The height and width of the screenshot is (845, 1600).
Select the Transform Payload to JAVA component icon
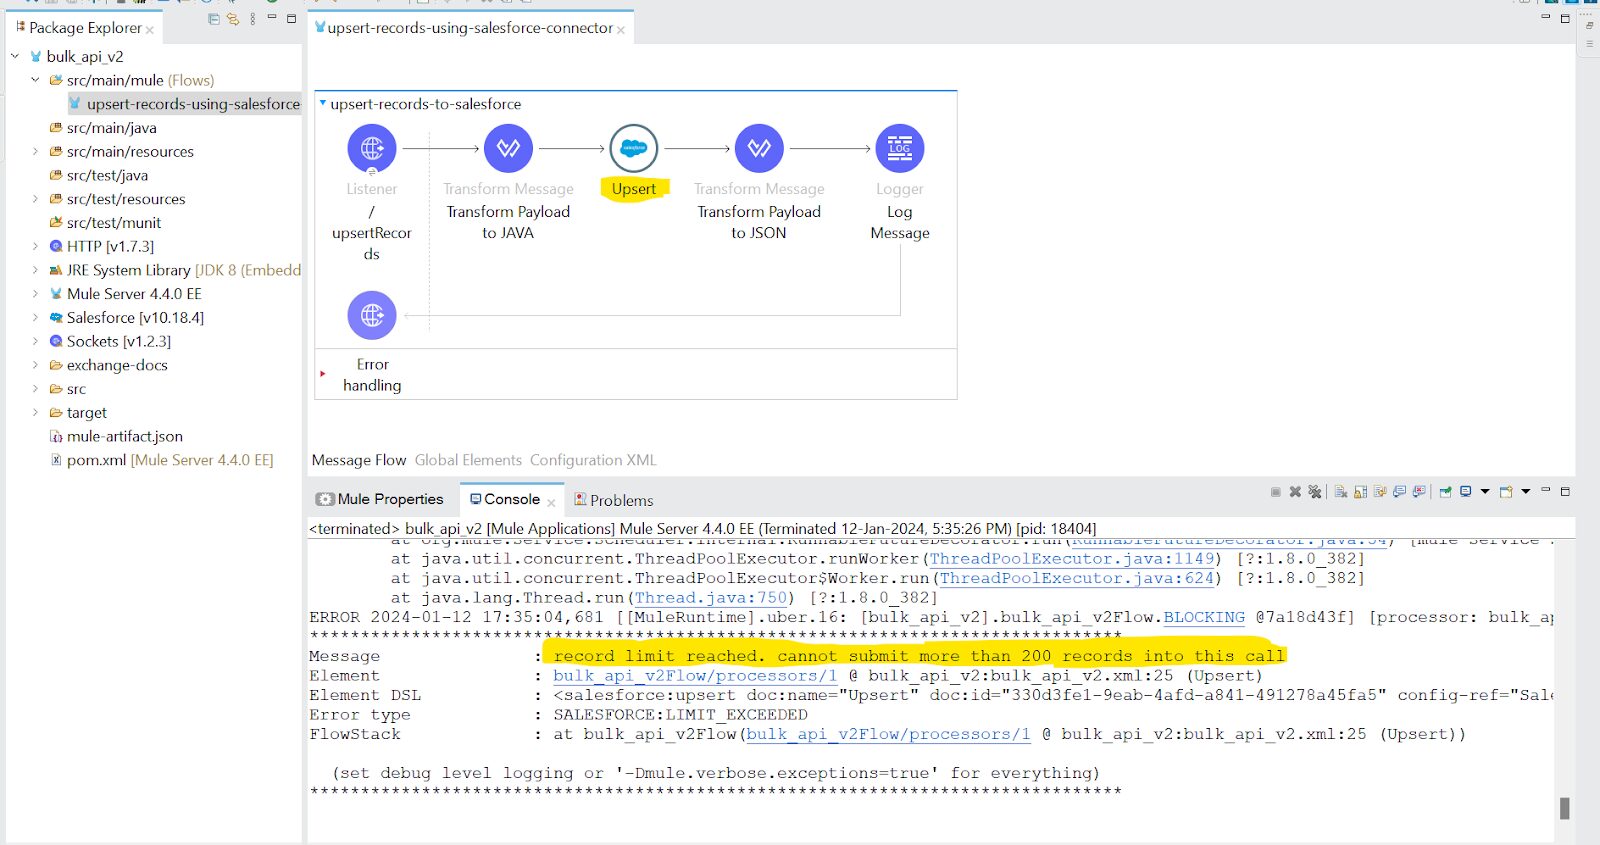508,148
